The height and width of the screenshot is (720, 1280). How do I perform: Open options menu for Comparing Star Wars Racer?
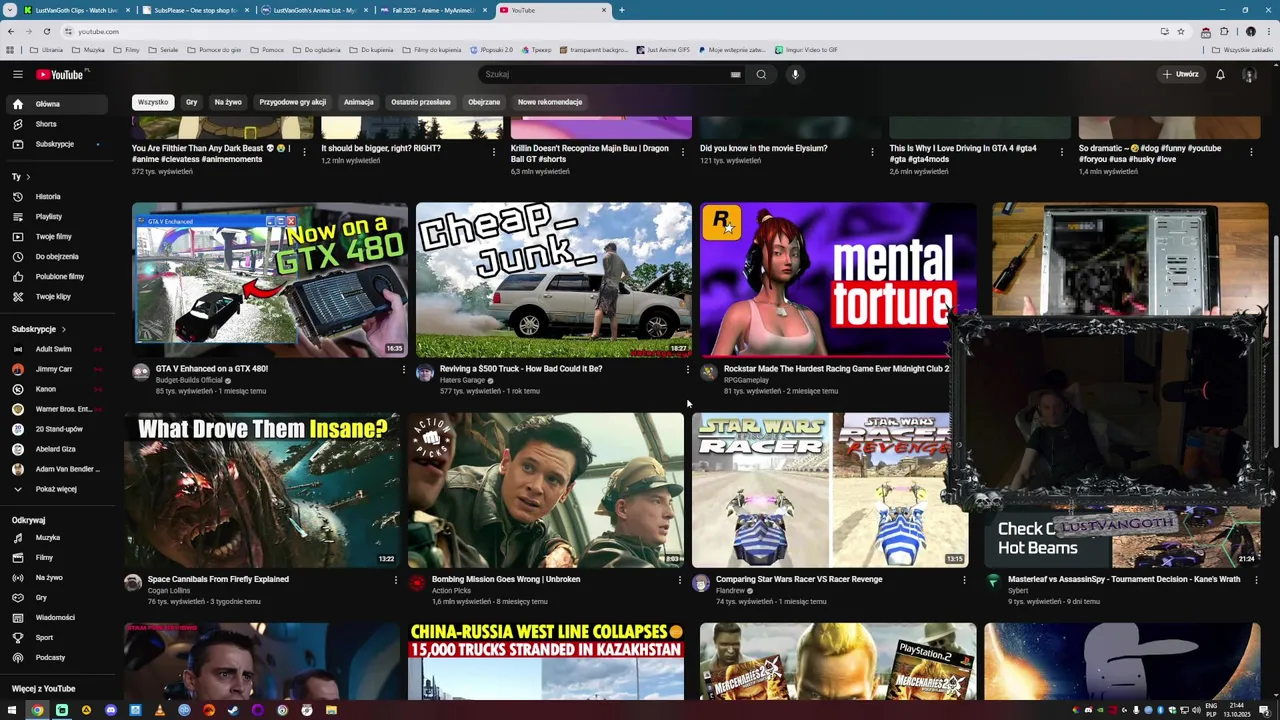point(964,580)
